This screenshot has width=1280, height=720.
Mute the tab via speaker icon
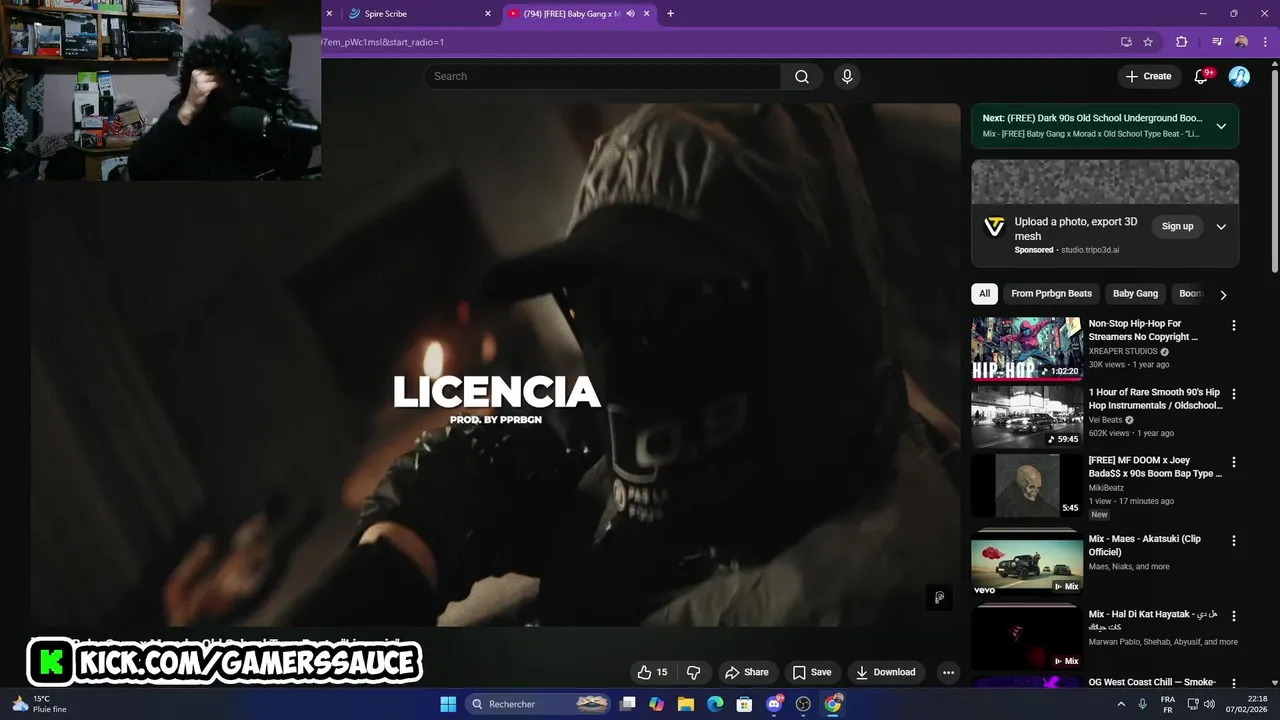click(x=631, y=14)
